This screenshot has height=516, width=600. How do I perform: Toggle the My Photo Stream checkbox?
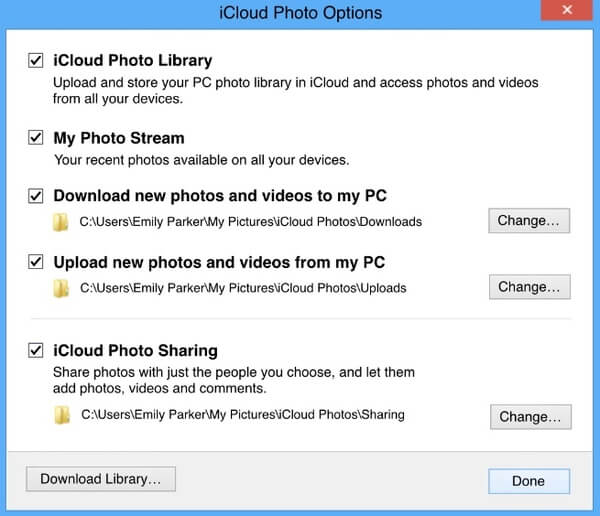tap(37, 138)
